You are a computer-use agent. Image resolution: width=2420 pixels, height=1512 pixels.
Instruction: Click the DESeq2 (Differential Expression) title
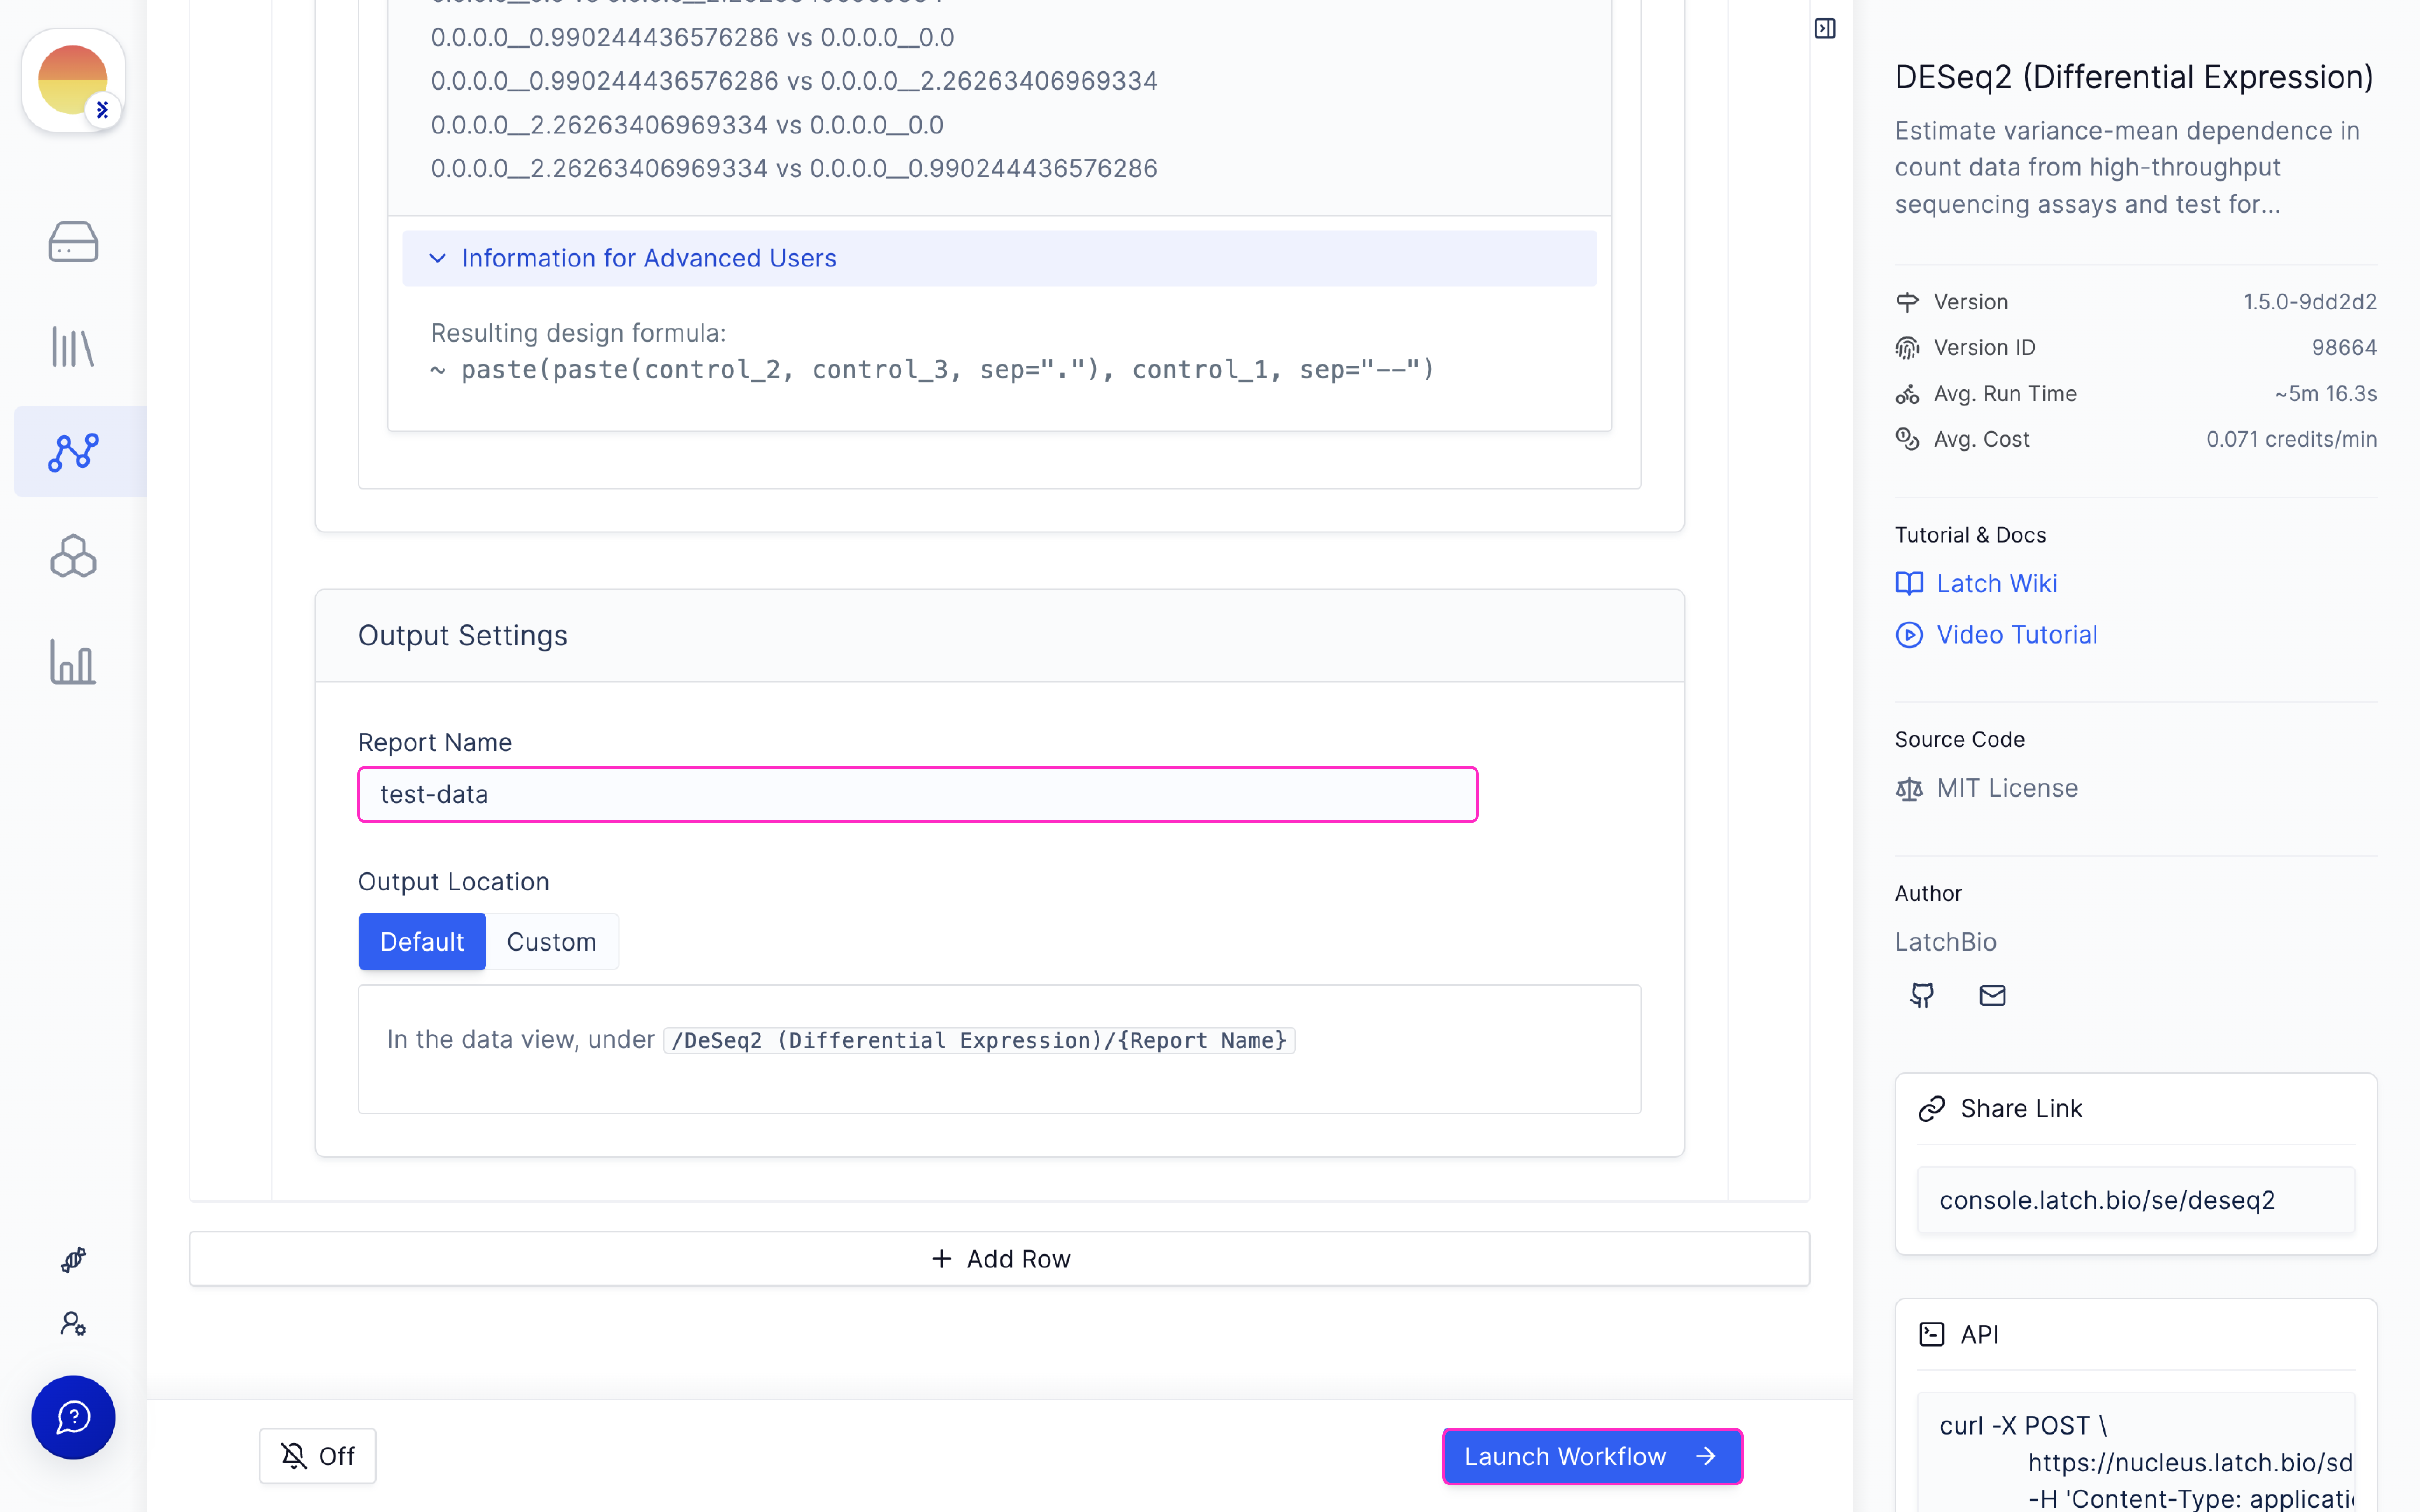tap(2134, 78)
